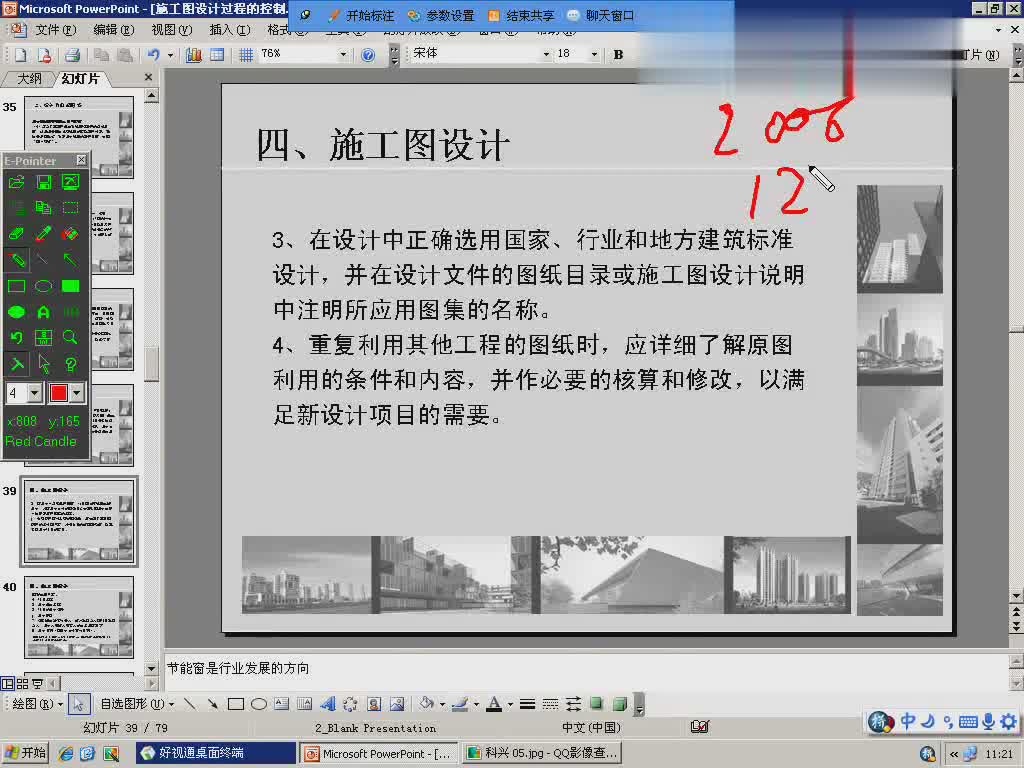Open the Undo history dropdown arrow
This screenshot has width=1024, height=768.
point(170,55)
